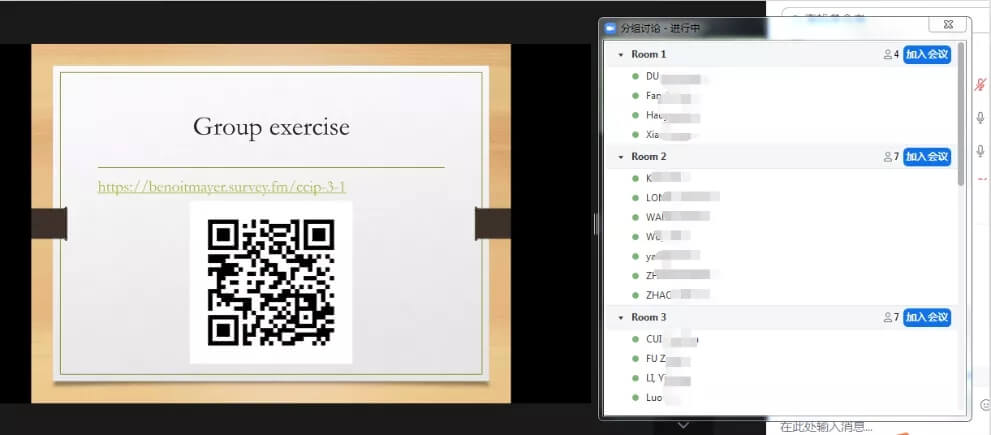Click the red muted microphone icon

coord(980,85)
